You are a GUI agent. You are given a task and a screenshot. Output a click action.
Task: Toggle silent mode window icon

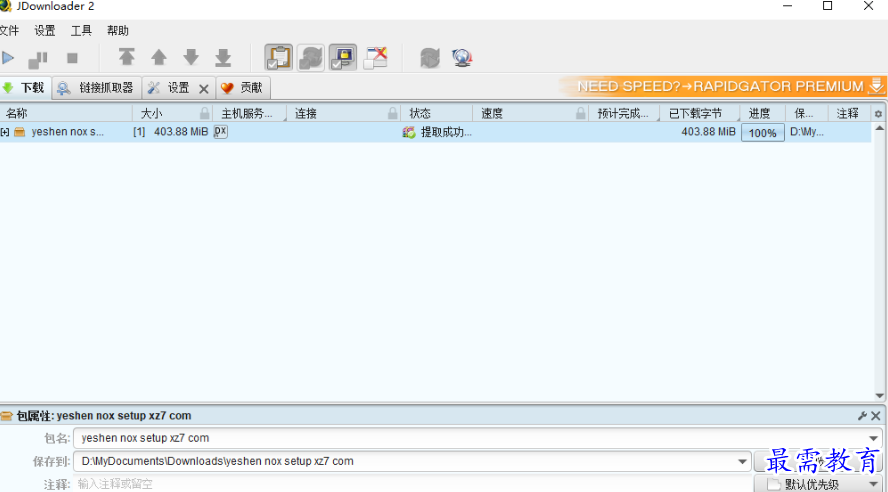375,57
